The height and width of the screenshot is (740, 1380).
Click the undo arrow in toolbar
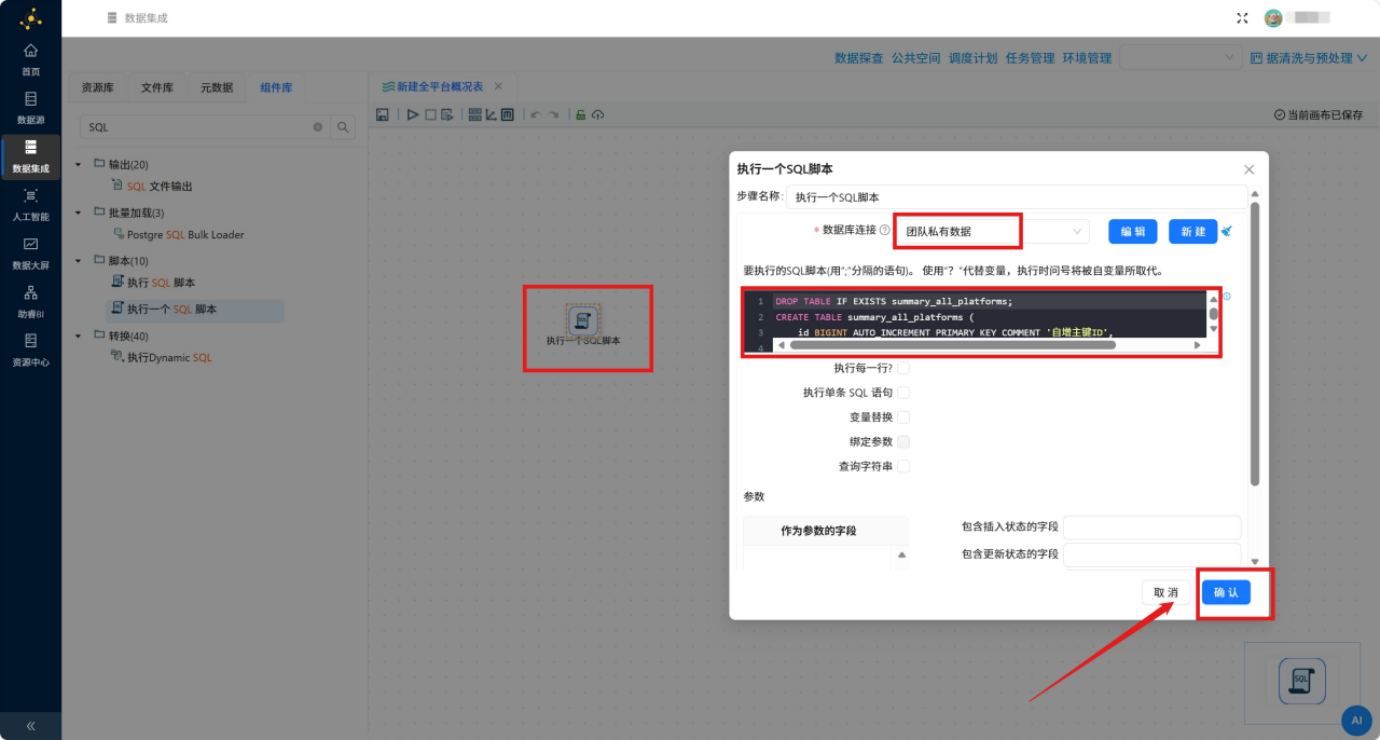click(x=535, y=115)
